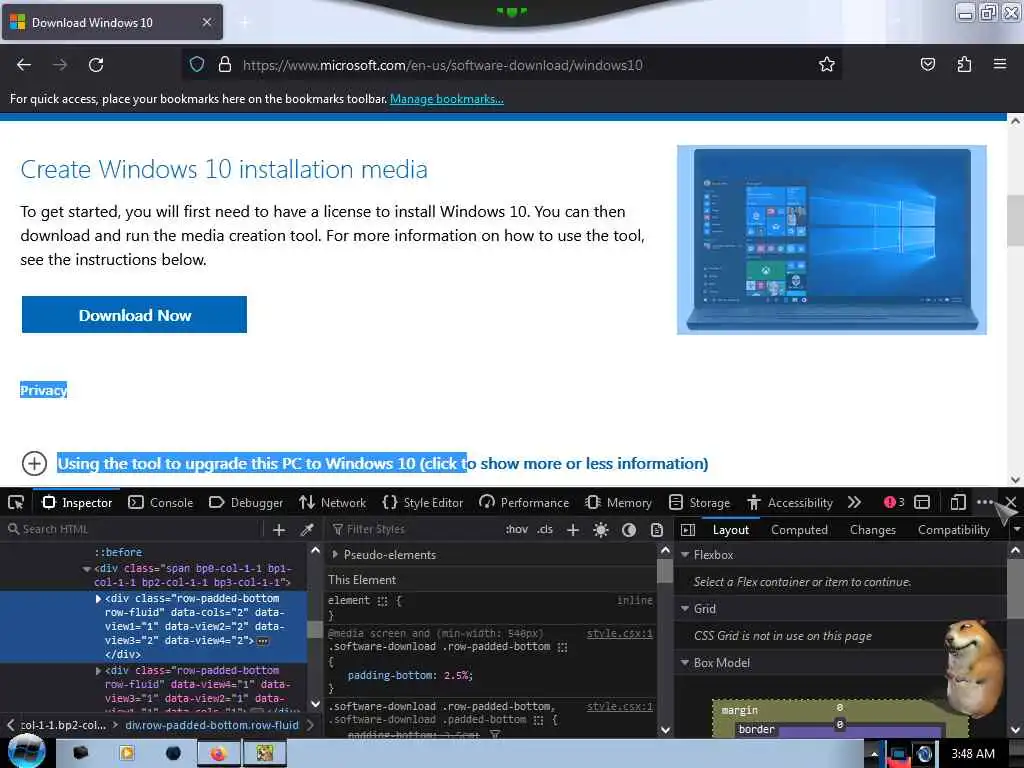Toggle .cls class panel

point(545,529)
